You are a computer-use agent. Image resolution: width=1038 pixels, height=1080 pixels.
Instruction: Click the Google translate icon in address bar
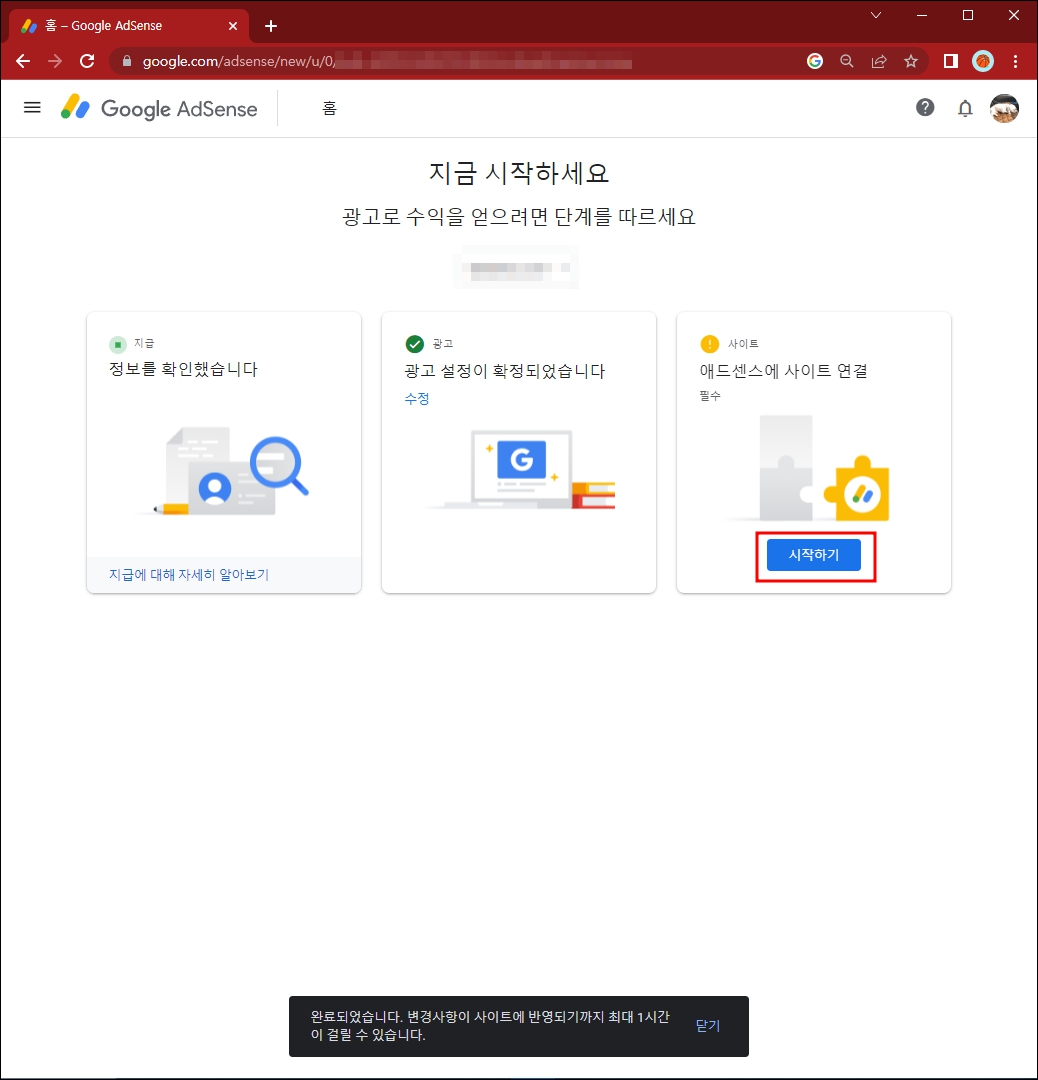tap(814, 61)
